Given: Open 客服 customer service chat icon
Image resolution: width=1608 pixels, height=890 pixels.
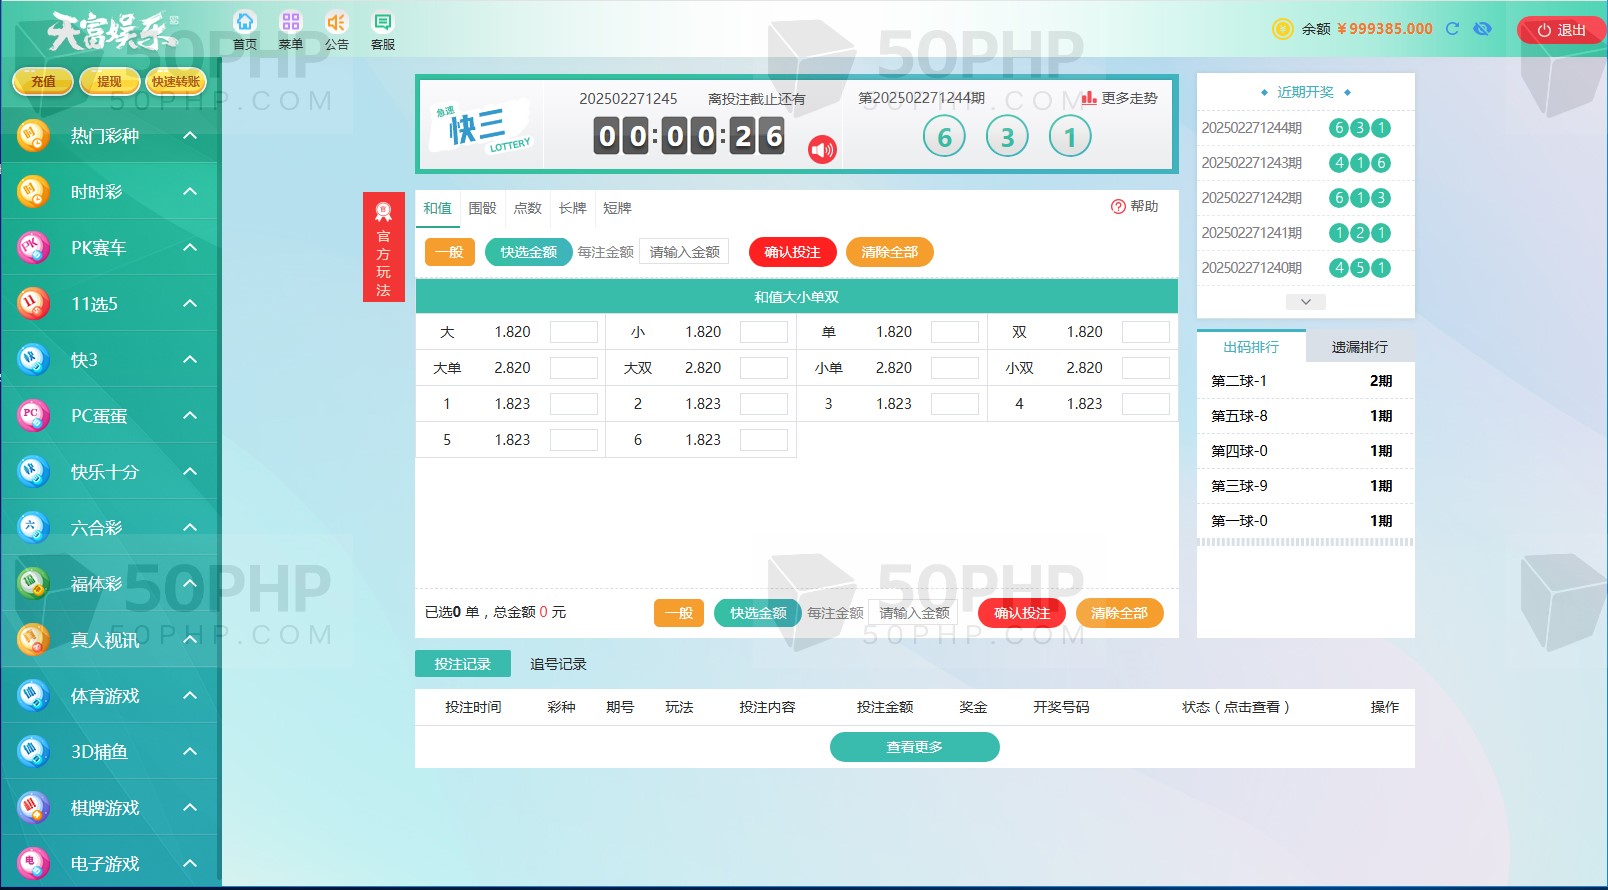Looking at the screenshot, I should point(382,23).
